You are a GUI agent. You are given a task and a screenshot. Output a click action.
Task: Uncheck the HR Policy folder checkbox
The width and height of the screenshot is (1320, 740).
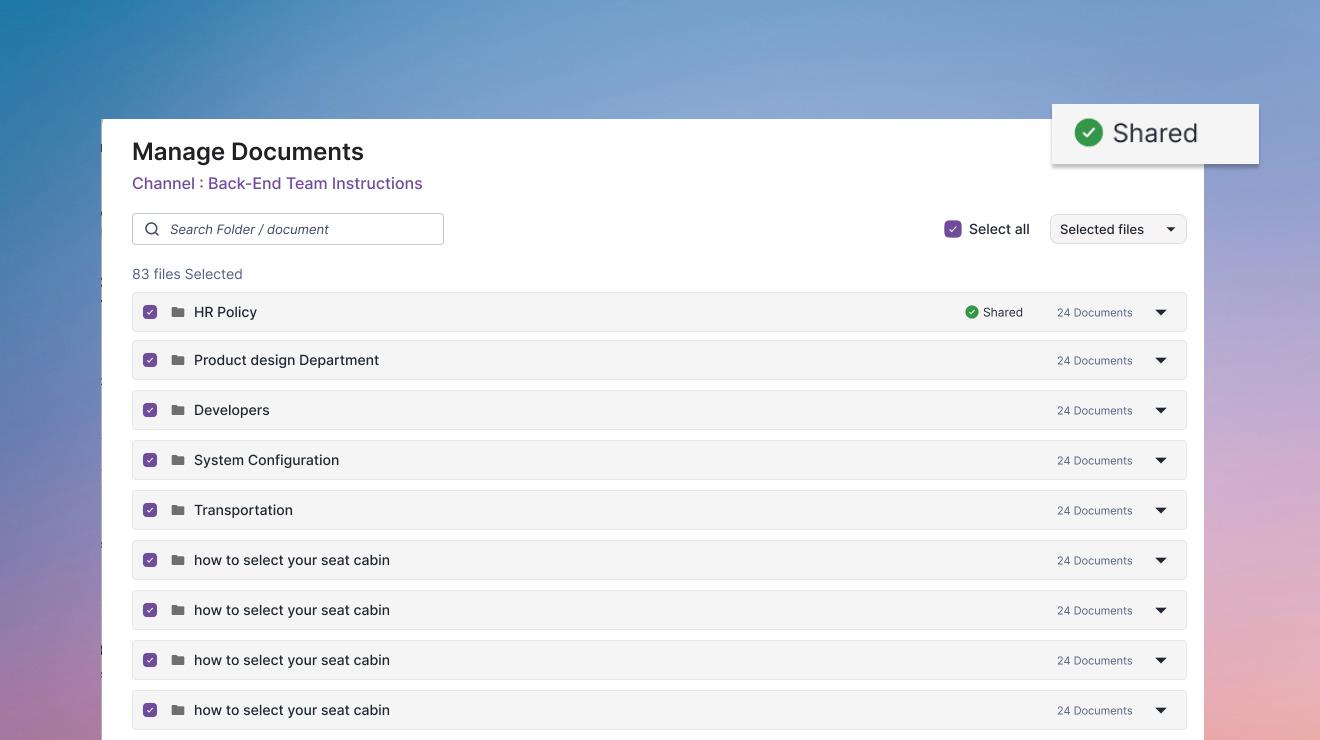point(150,312)
